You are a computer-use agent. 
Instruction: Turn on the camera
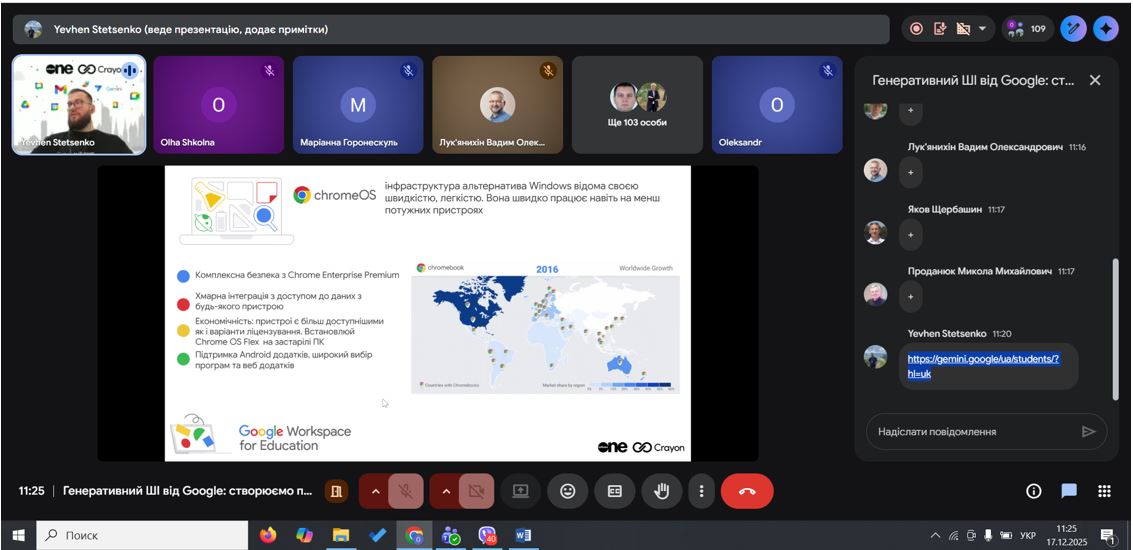tap(476, 491)
